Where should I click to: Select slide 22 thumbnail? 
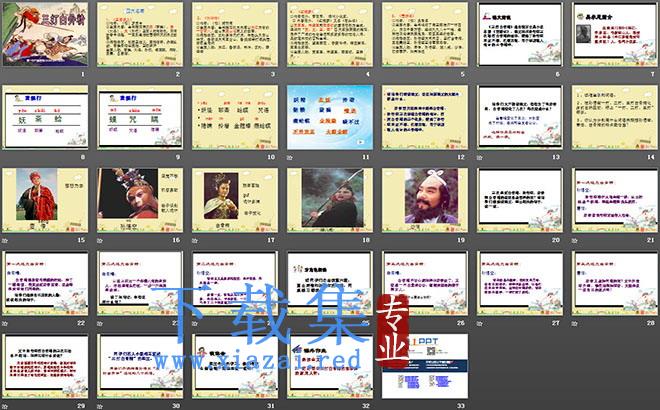click(45, 283)
